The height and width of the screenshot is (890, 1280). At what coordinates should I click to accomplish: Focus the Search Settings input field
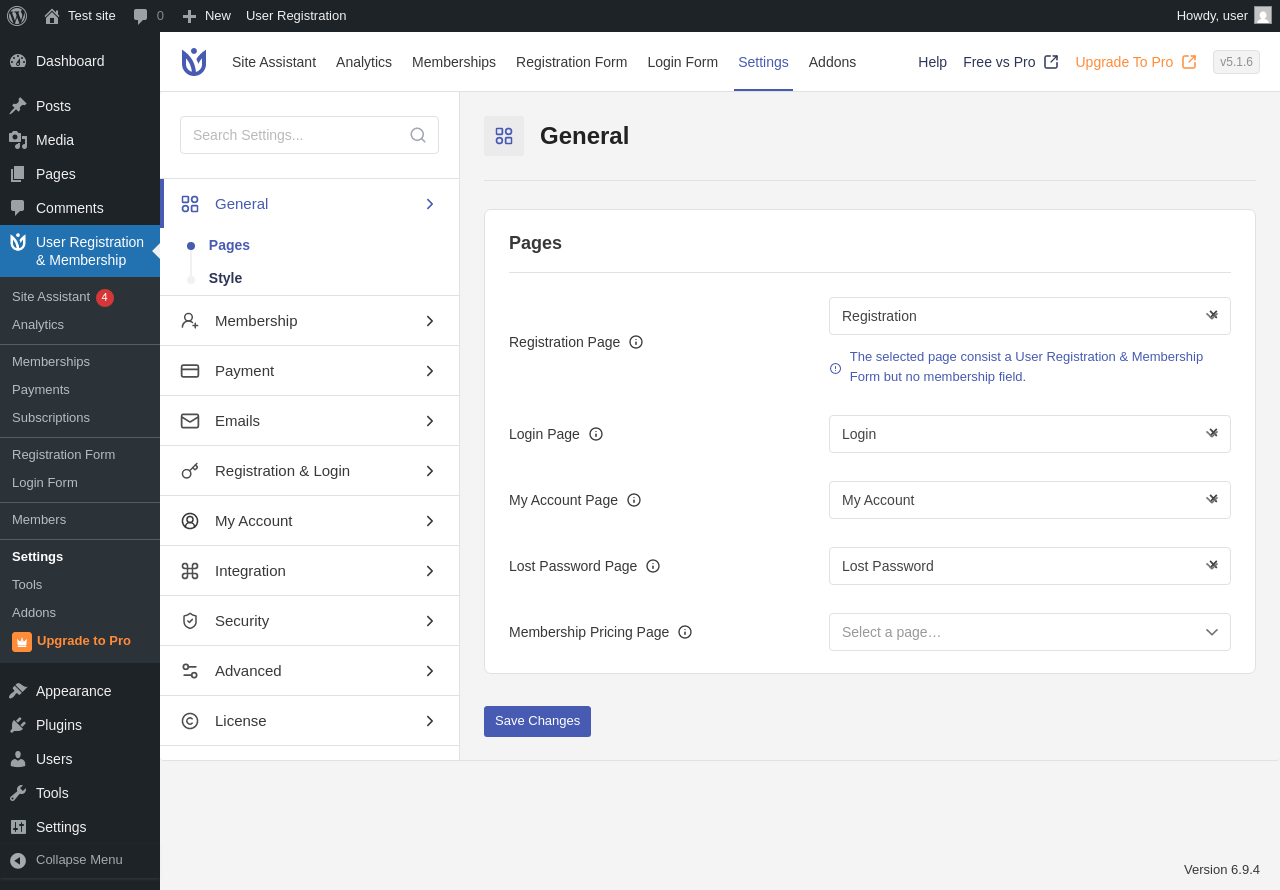click(x=309, y=135)
